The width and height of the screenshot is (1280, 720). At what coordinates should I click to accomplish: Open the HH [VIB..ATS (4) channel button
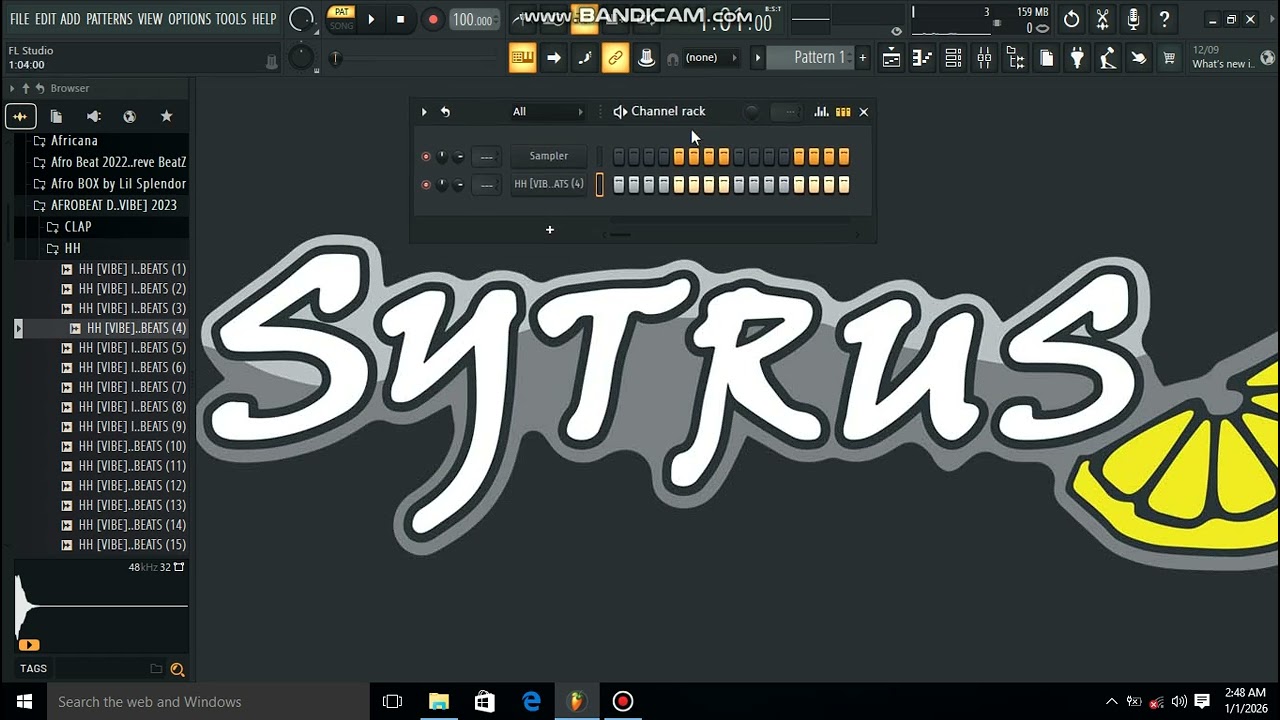548,184
